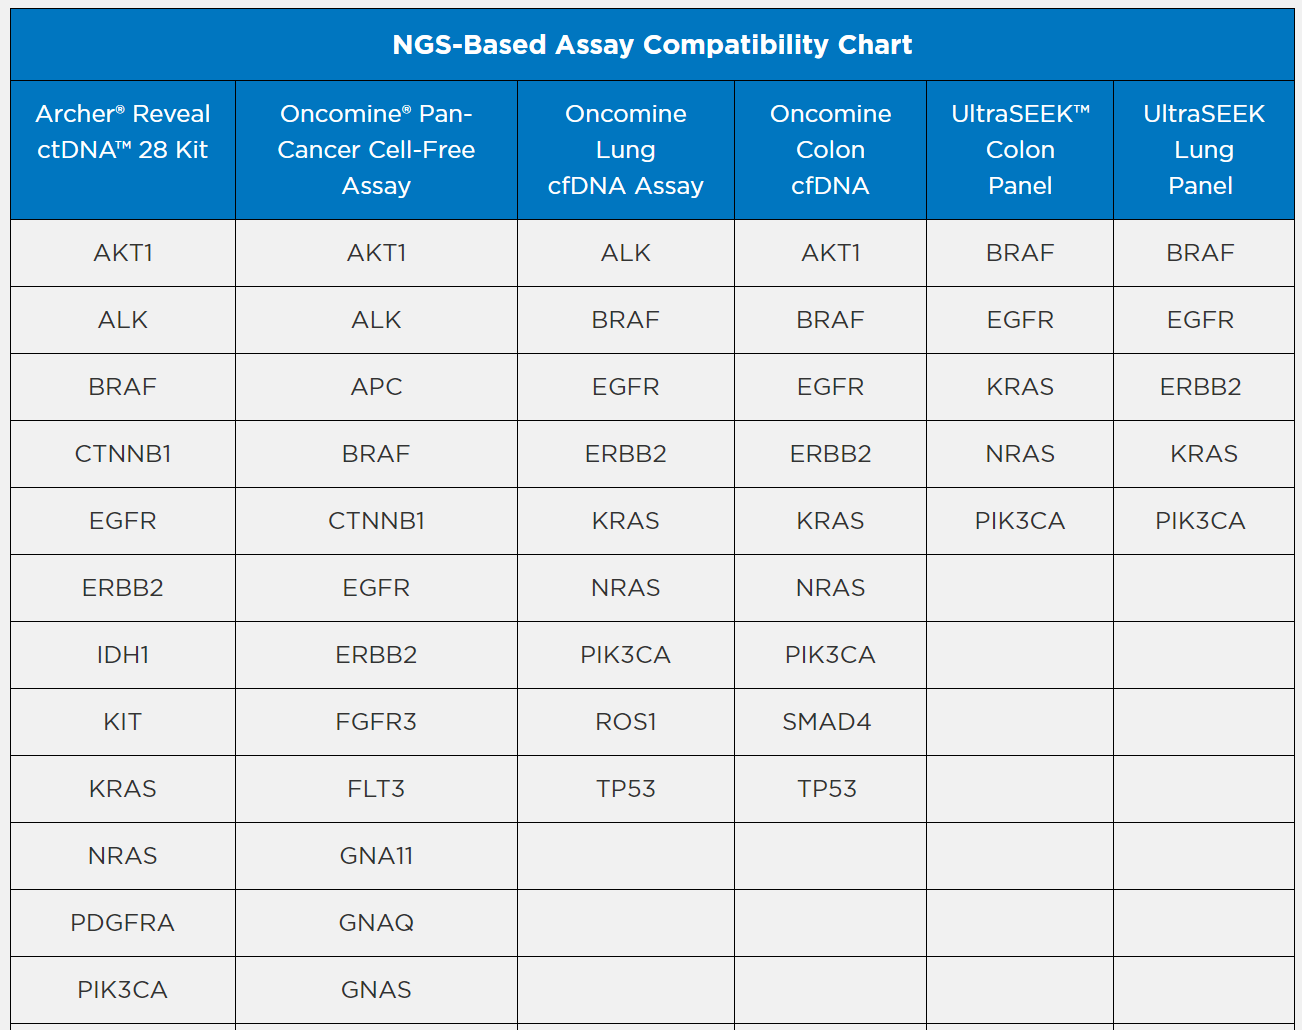
Task: Select the Oncomine Lung cfDNA Assay header
Action: [x=625, y=150]
